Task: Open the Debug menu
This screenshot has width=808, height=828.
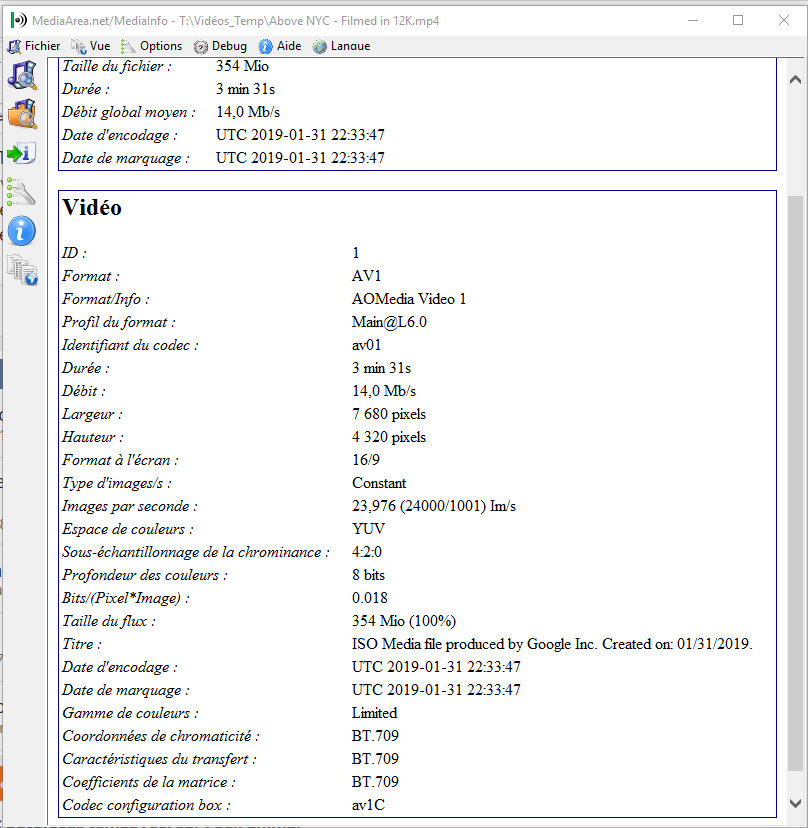Action: (x=220, y=46)
